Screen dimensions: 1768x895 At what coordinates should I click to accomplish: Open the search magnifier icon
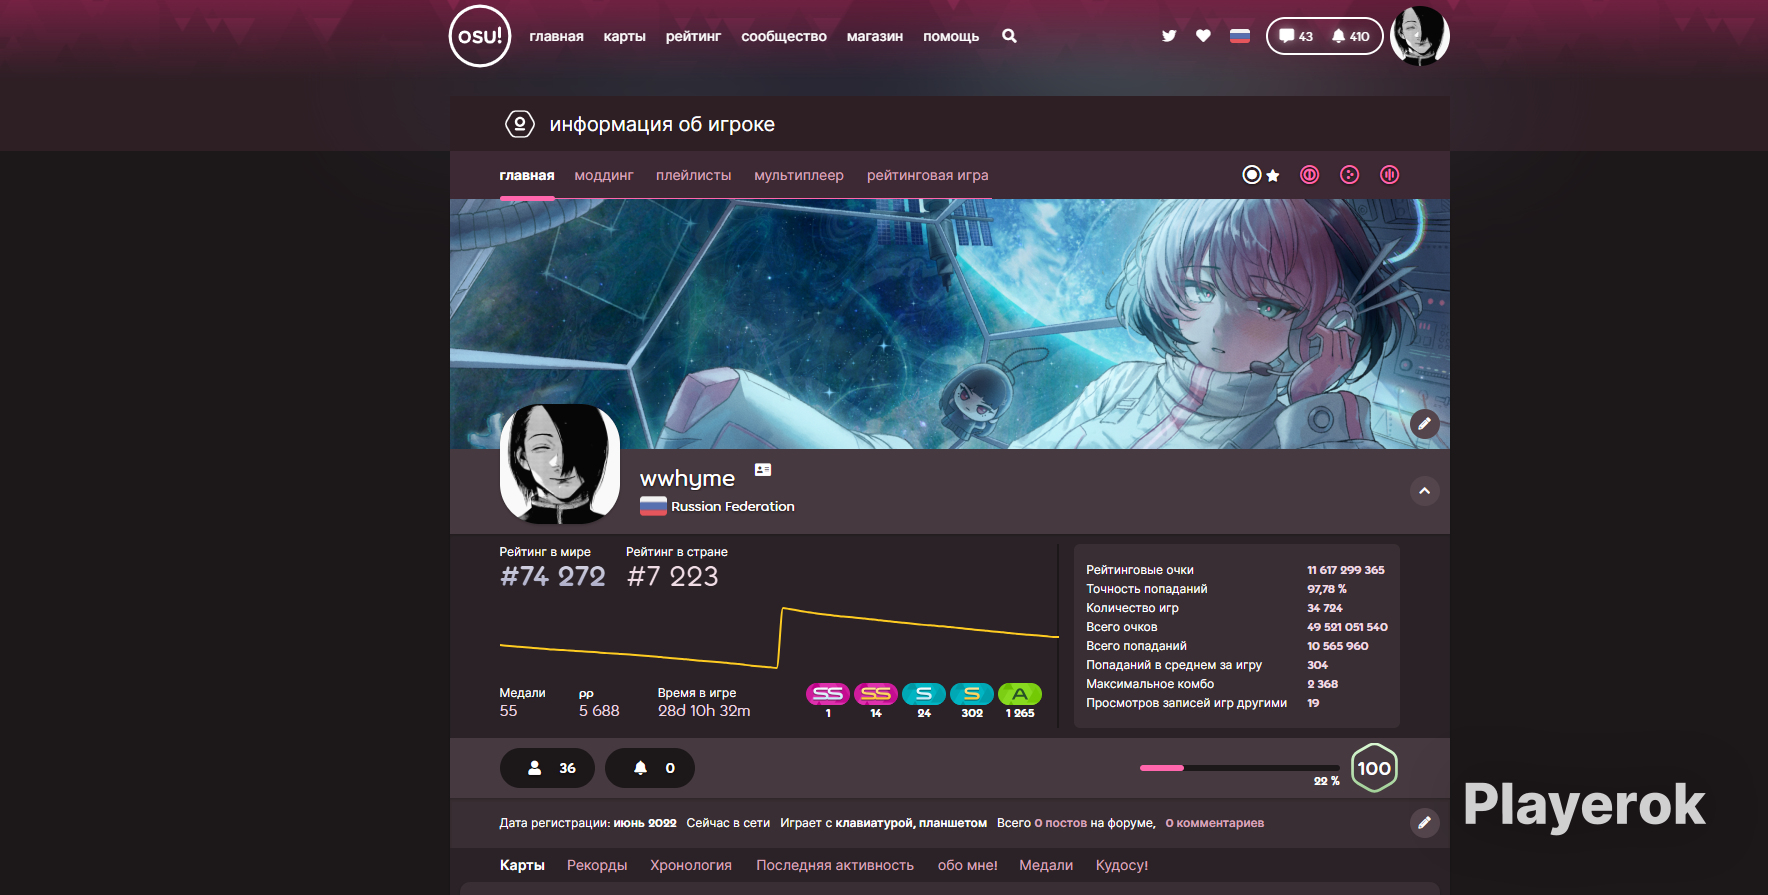click(x=1009, y=36)
